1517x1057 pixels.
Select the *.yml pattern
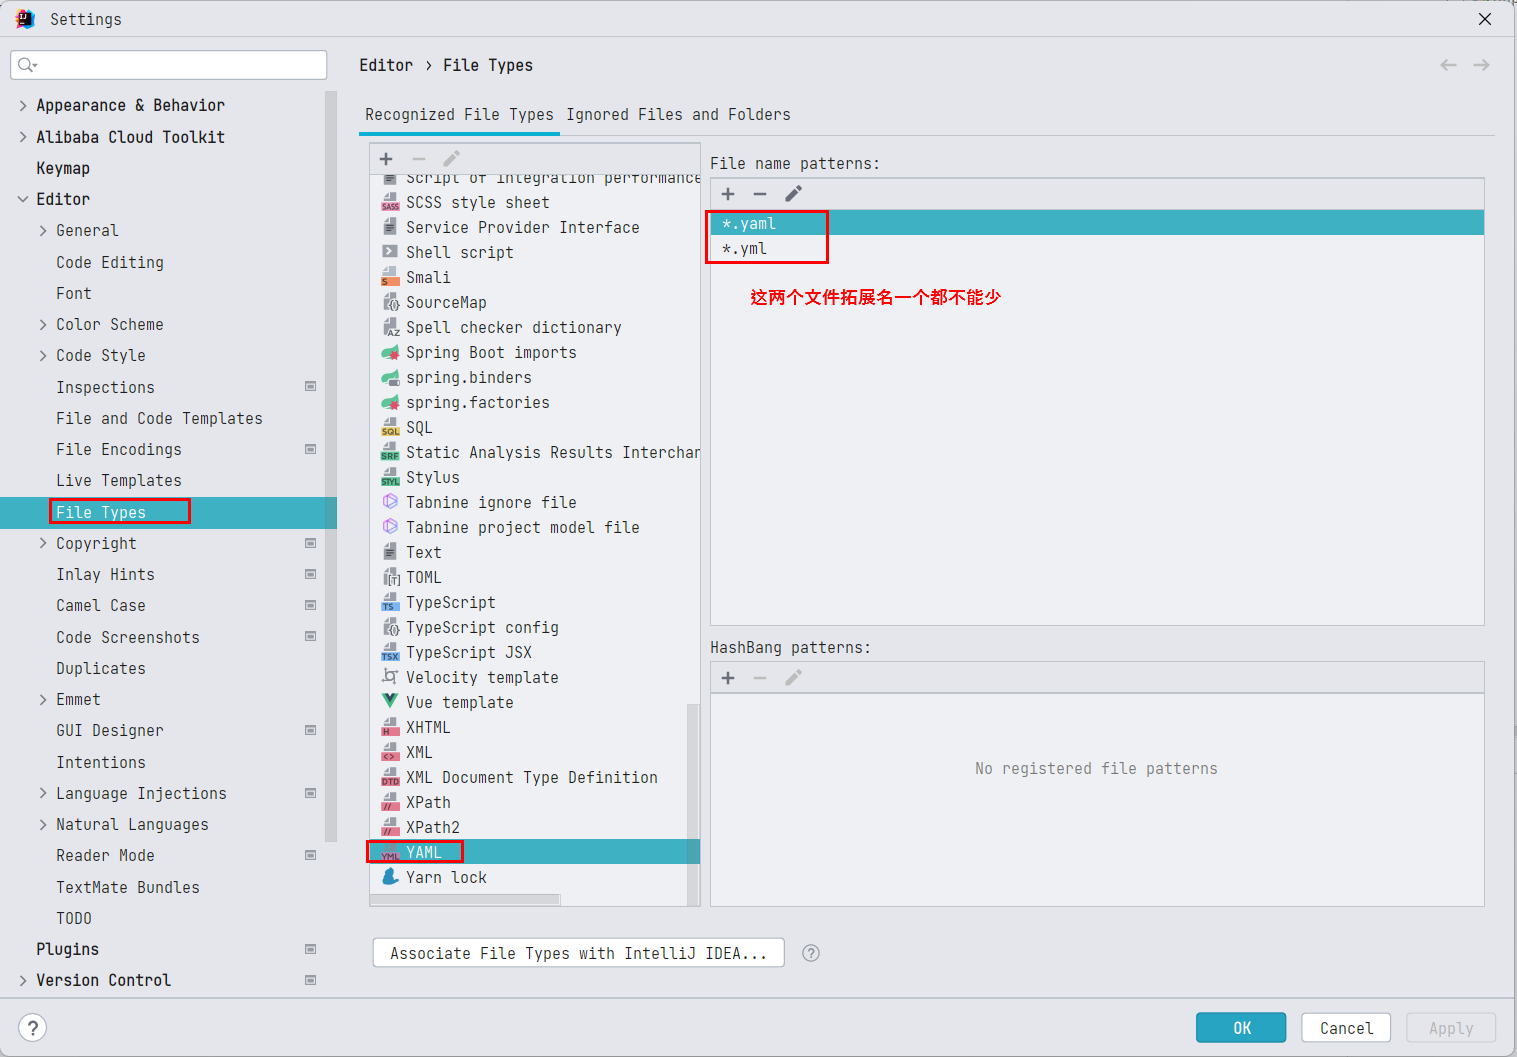(x=1097, y=248)
